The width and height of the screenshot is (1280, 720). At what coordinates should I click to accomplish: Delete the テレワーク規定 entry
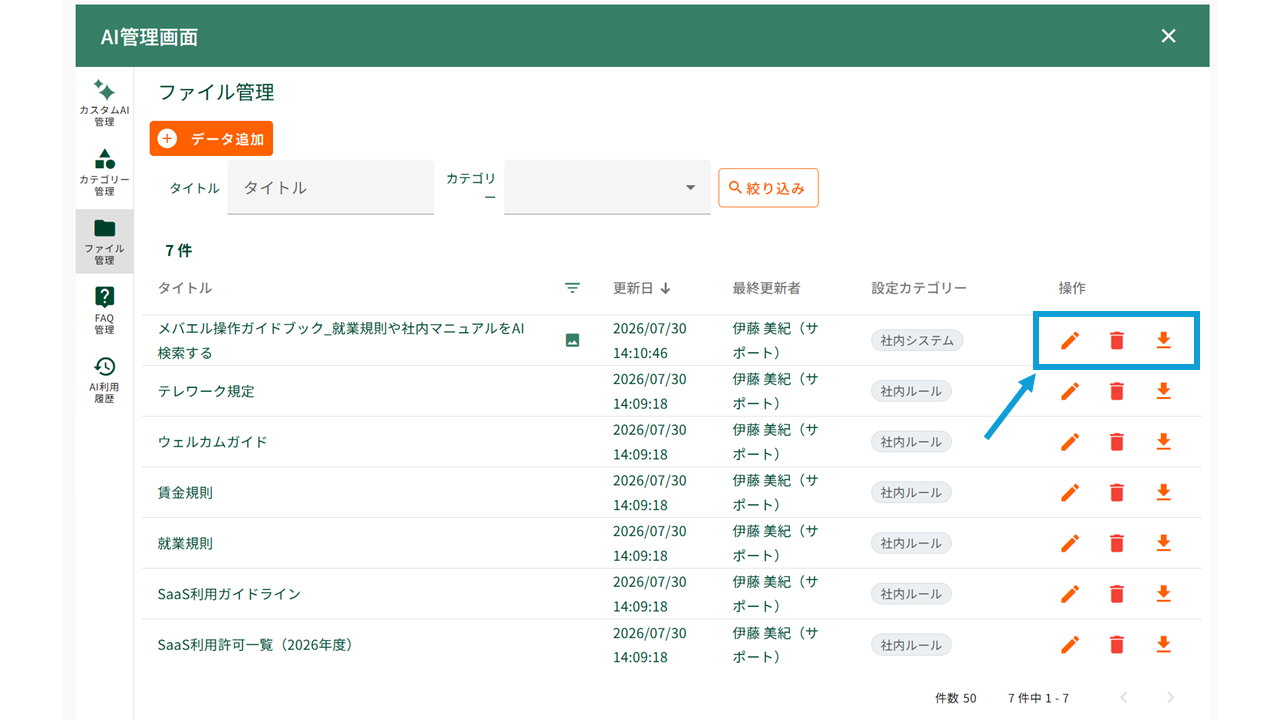pyautogui.click(x=1117, y=391)
